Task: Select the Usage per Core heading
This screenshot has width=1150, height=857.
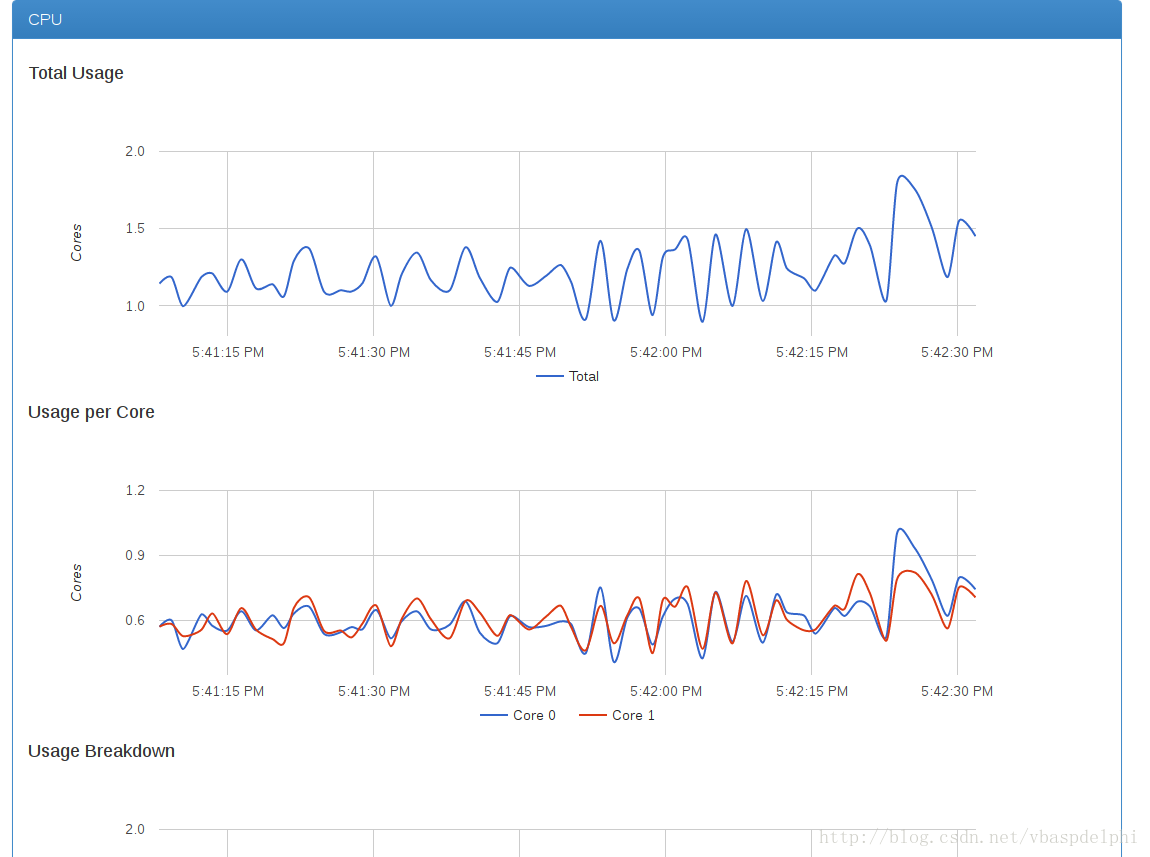Action: point(91,412)
